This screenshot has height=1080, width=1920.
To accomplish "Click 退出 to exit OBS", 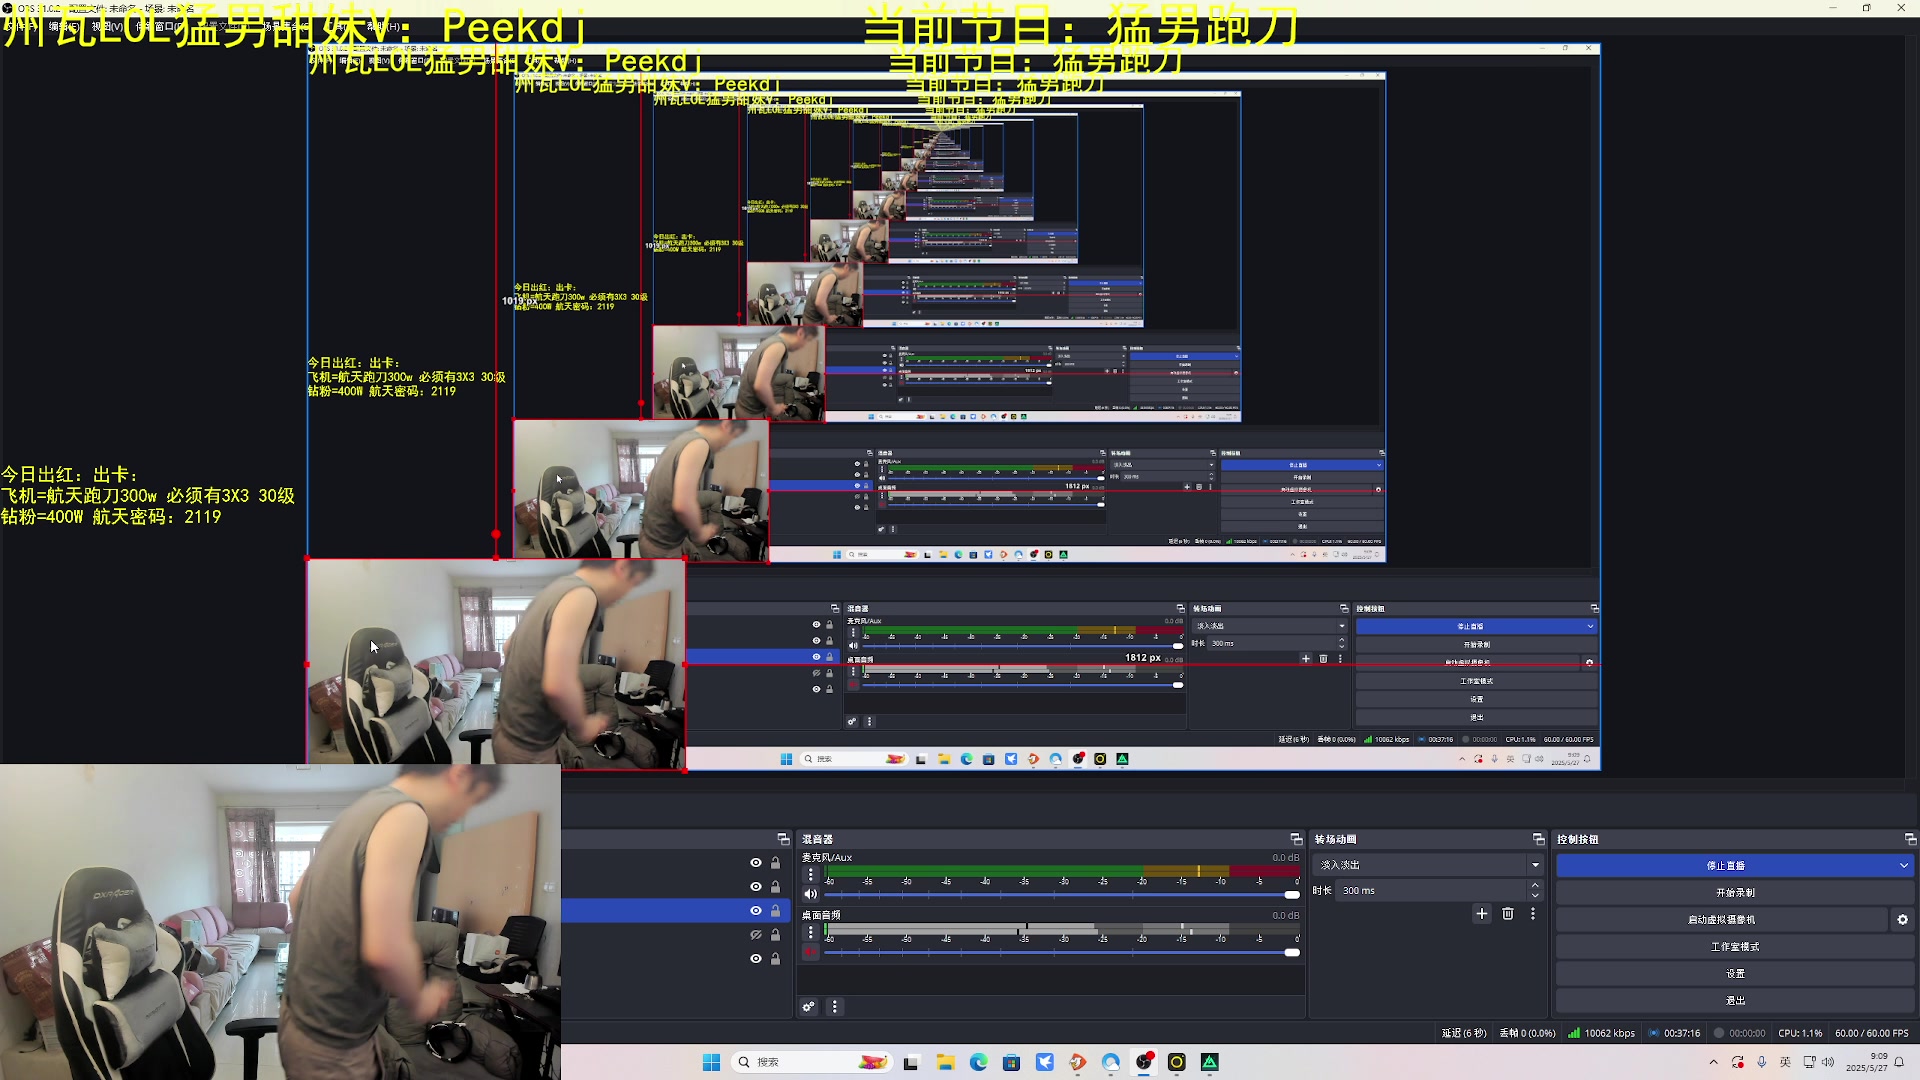I will tap(1735, 1001).
